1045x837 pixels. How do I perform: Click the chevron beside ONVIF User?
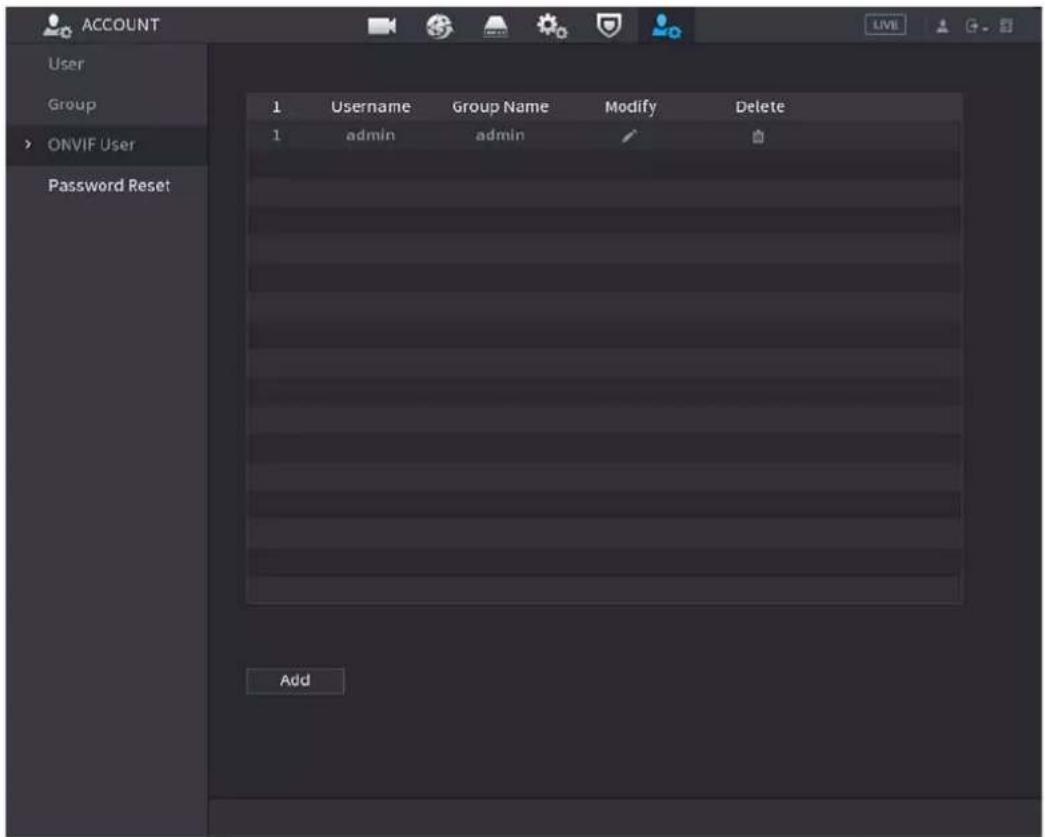28,144
